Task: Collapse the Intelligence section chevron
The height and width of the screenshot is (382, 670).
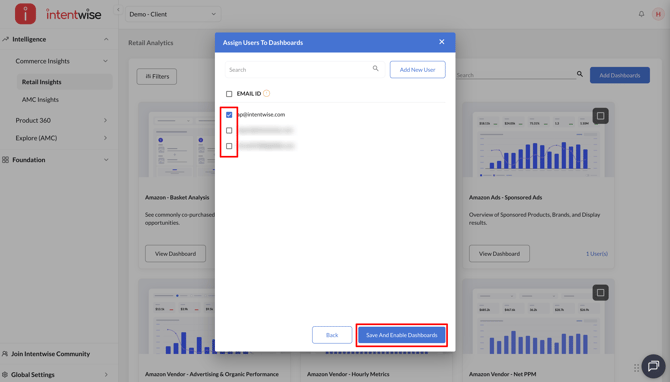Action: point(106,39)
